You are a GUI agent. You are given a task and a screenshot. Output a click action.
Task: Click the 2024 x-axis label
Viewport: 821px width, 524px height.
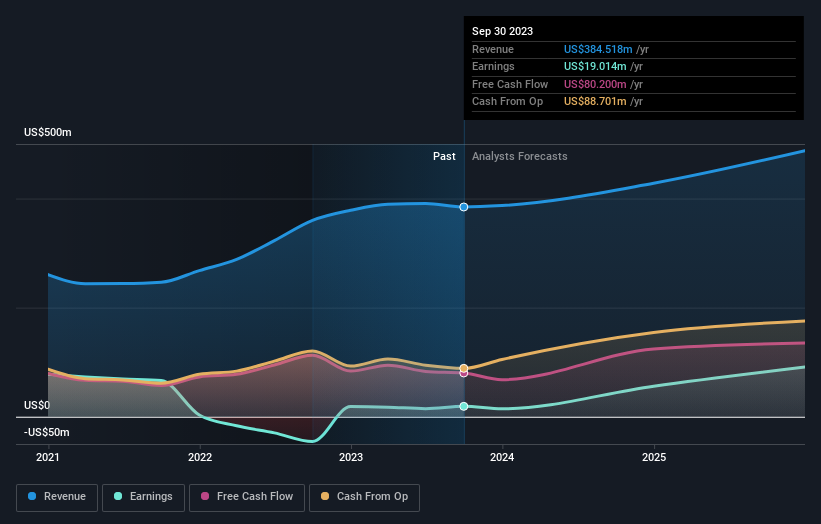click(x=502, y=458)
